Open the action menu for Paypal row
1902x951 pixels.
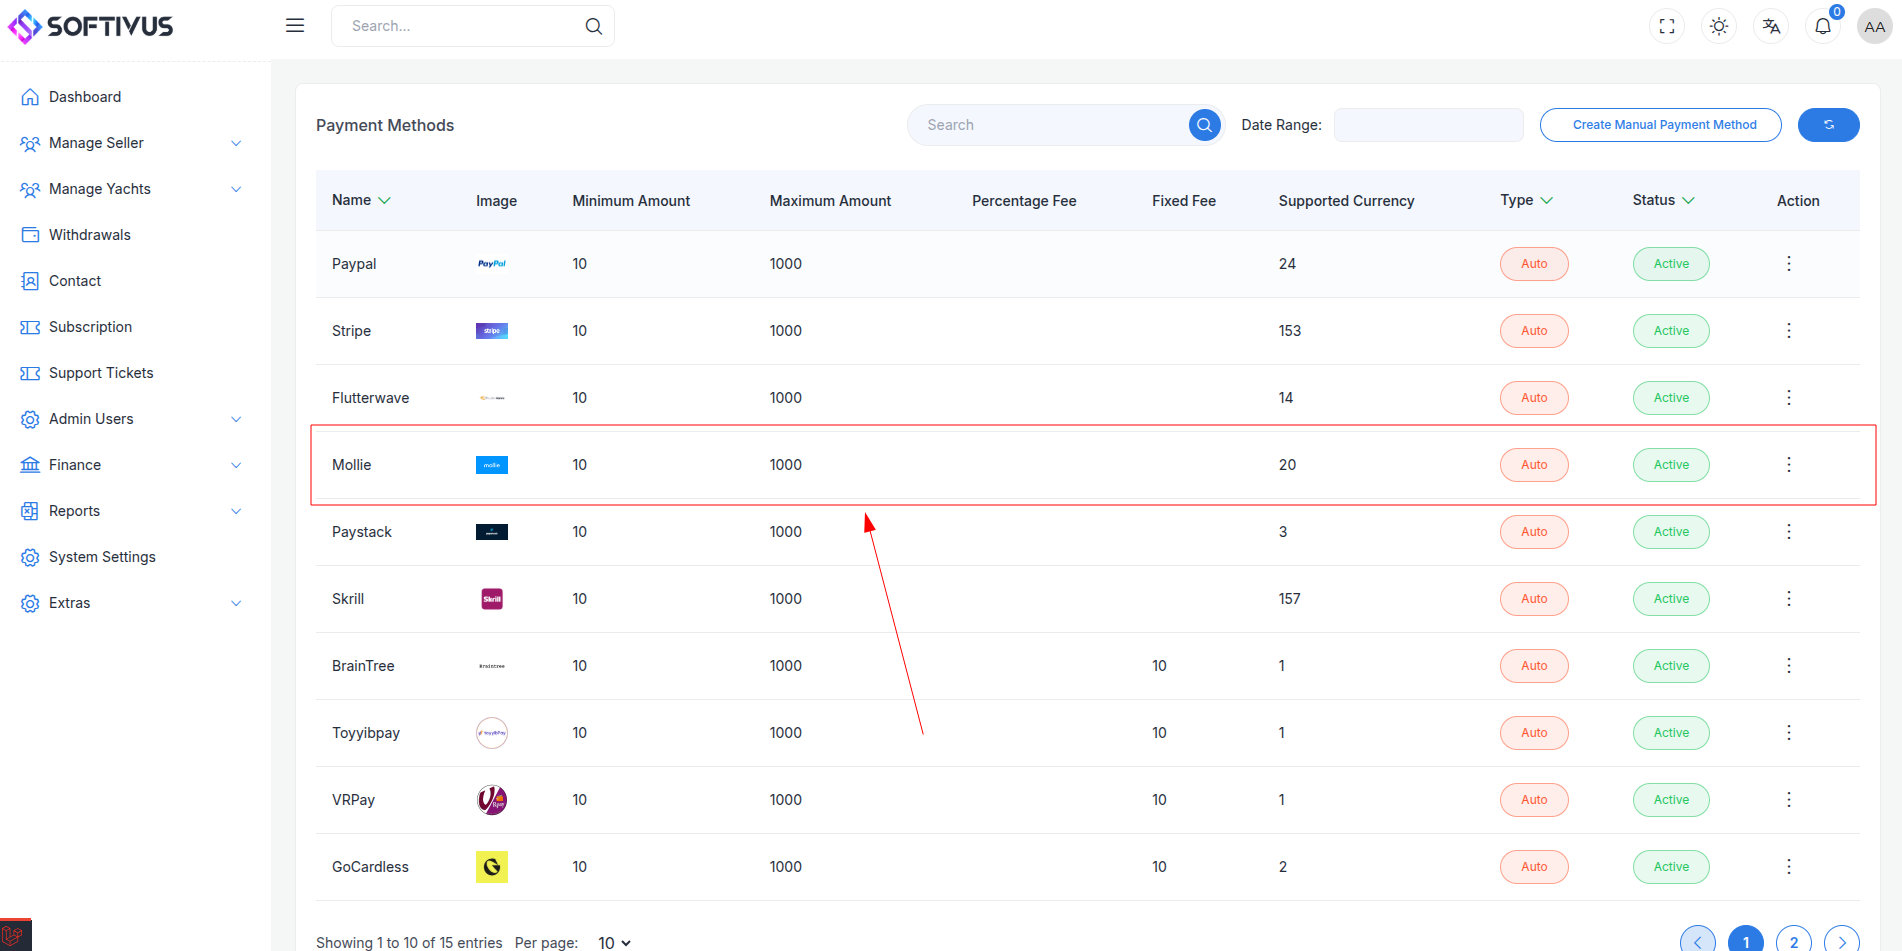pyautogui.click(x=1789, y=264)
